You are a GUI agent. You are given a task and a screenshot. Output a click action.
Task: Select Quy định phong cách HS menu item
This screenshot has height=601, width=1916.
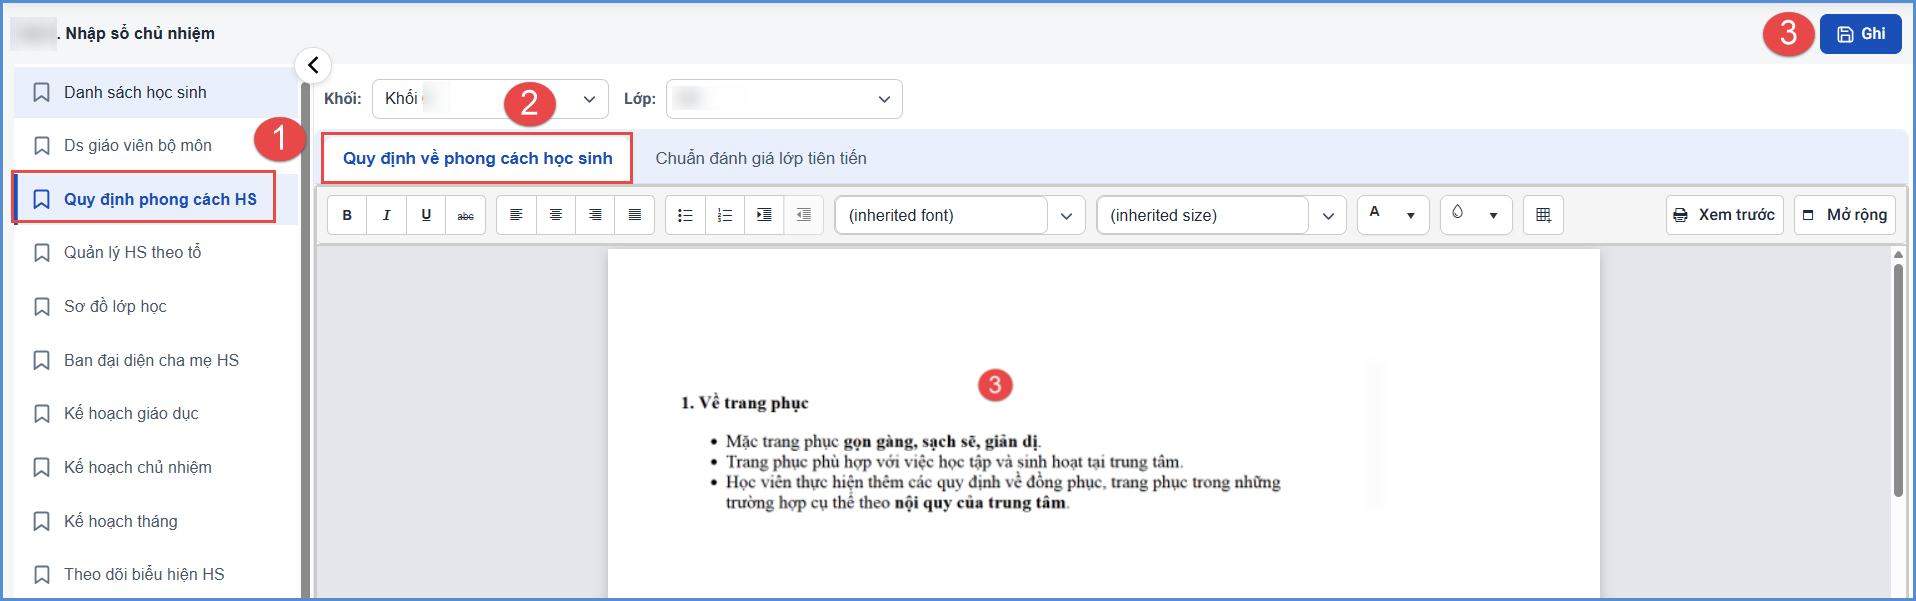click(156, 199)
